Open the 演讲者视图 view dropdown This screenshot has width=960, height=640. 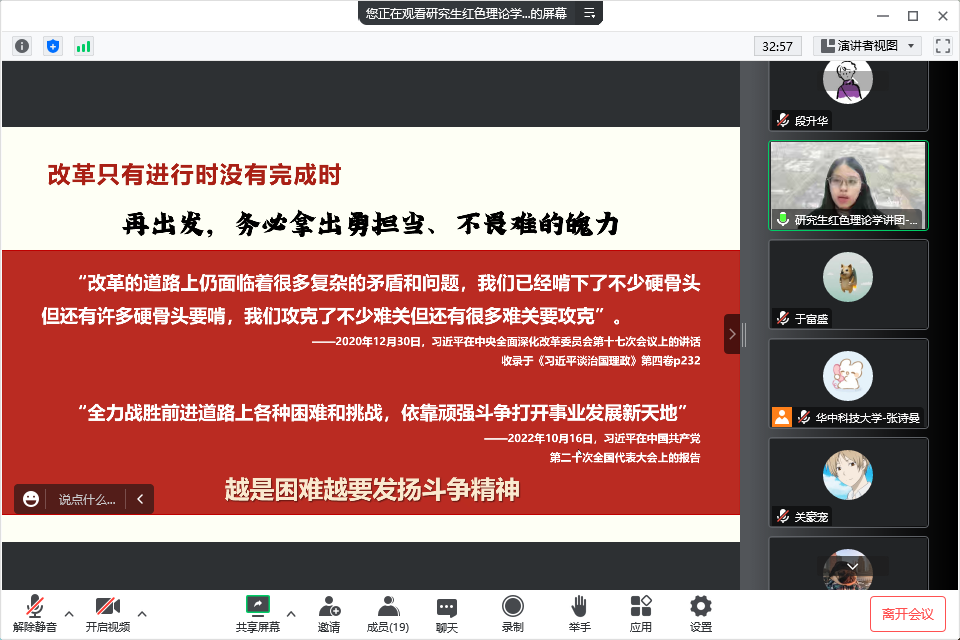(x=867, y=46)
